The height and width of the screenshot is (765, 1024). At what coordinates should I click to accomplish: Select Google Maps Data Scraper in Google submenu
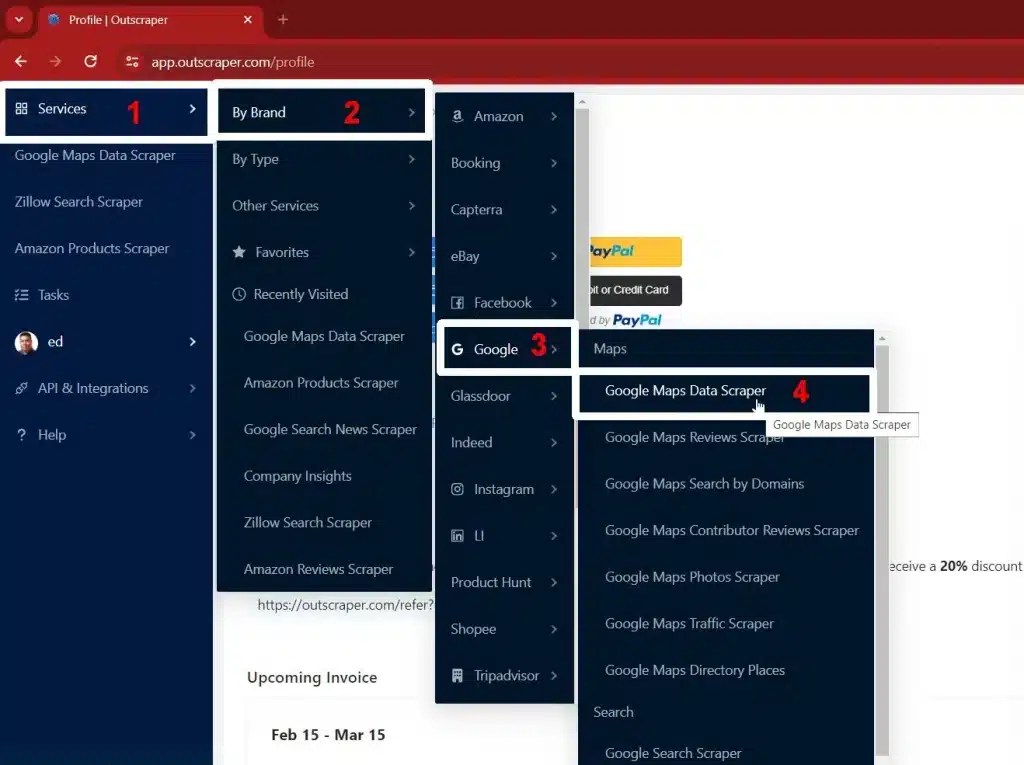pyautogui.click(x=724, y=391)
